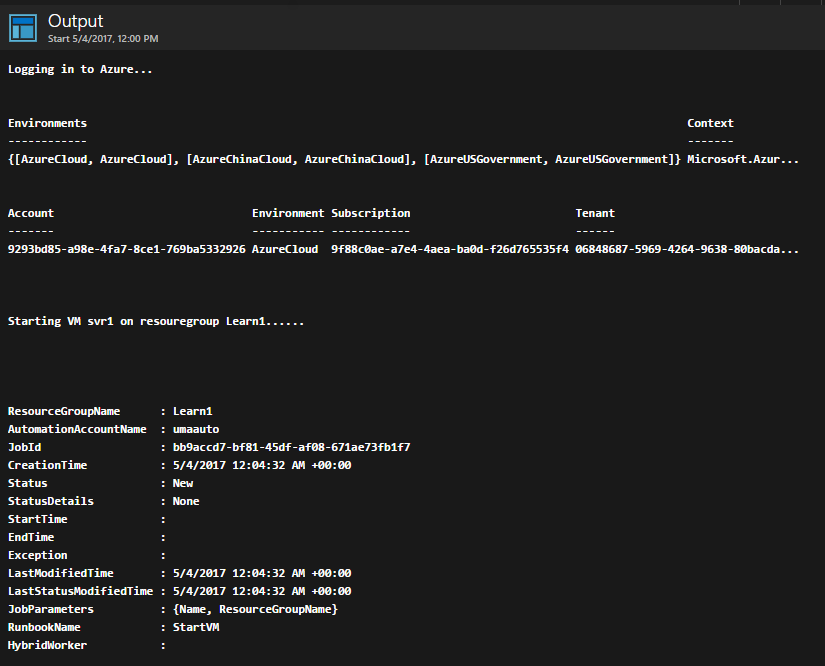
Task: Click the Microsoft.Azur... context value
Action: point(743,159)
